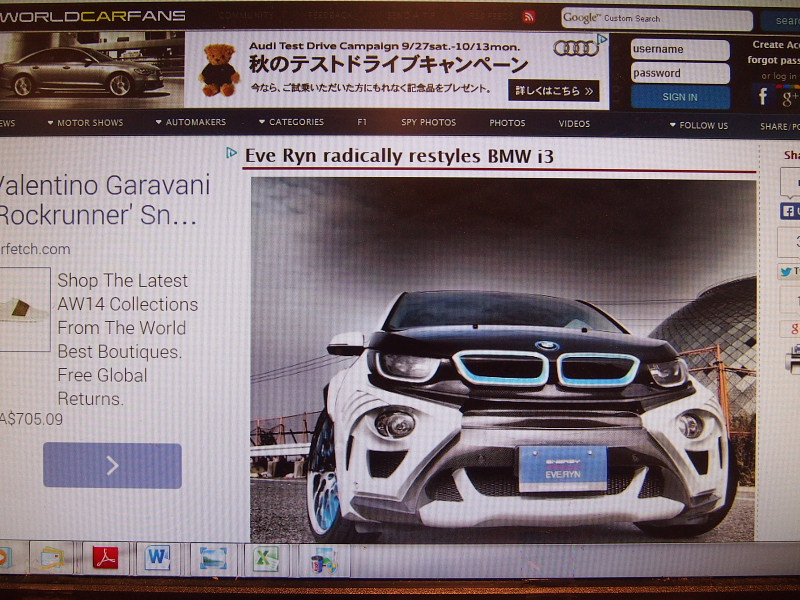Click the teddy bear image in Audi ad
Viewport: 800px width, 600px height.
pyautogui.click(x=219, y=70)
